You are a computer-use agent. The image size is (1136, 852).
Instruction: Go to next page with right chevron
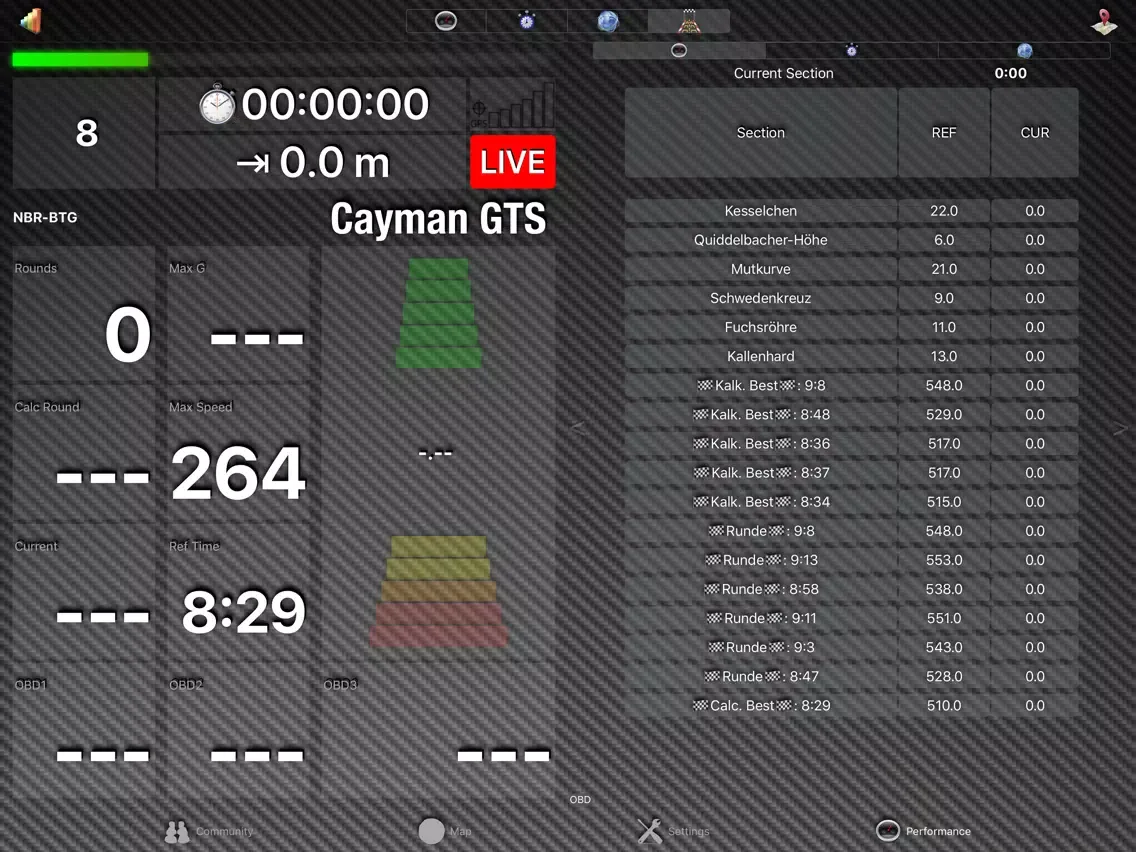pyautogui.click(x=1120, y=429)
